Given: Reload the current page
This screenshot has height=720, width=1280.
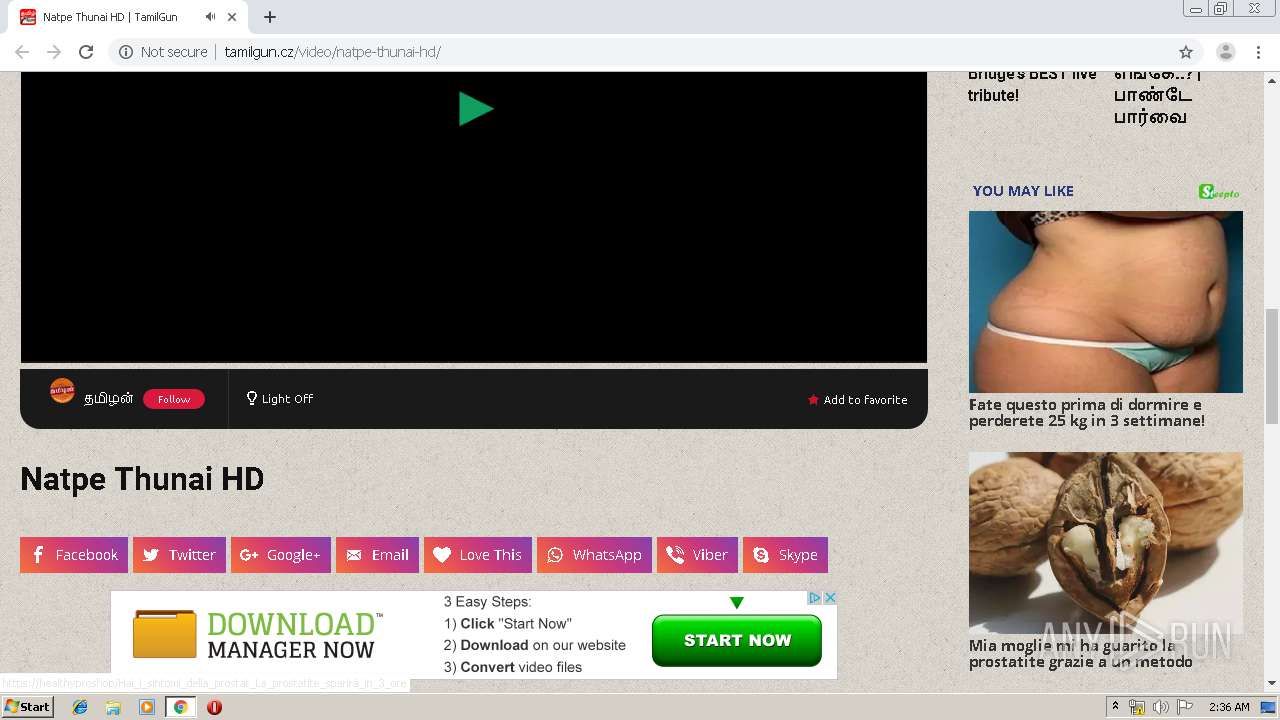Looking at the screenshot, I should pyautogui.click(x=86, y=52).
